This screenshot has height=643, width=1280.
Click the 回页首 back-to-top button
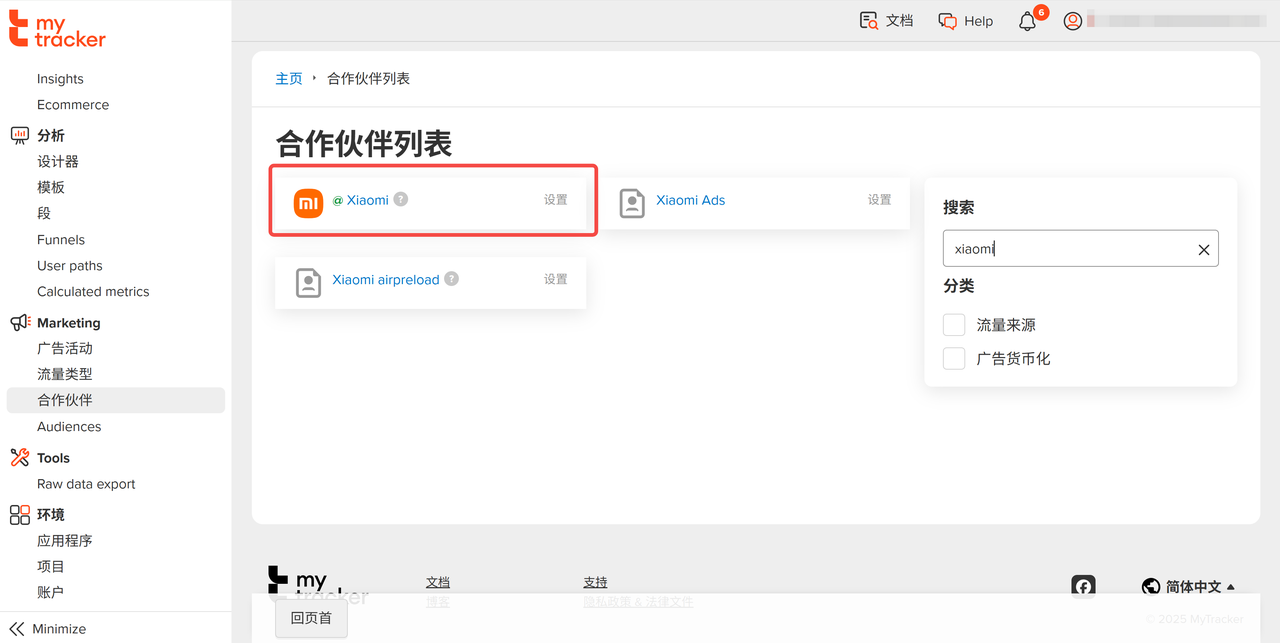[311, 618]
